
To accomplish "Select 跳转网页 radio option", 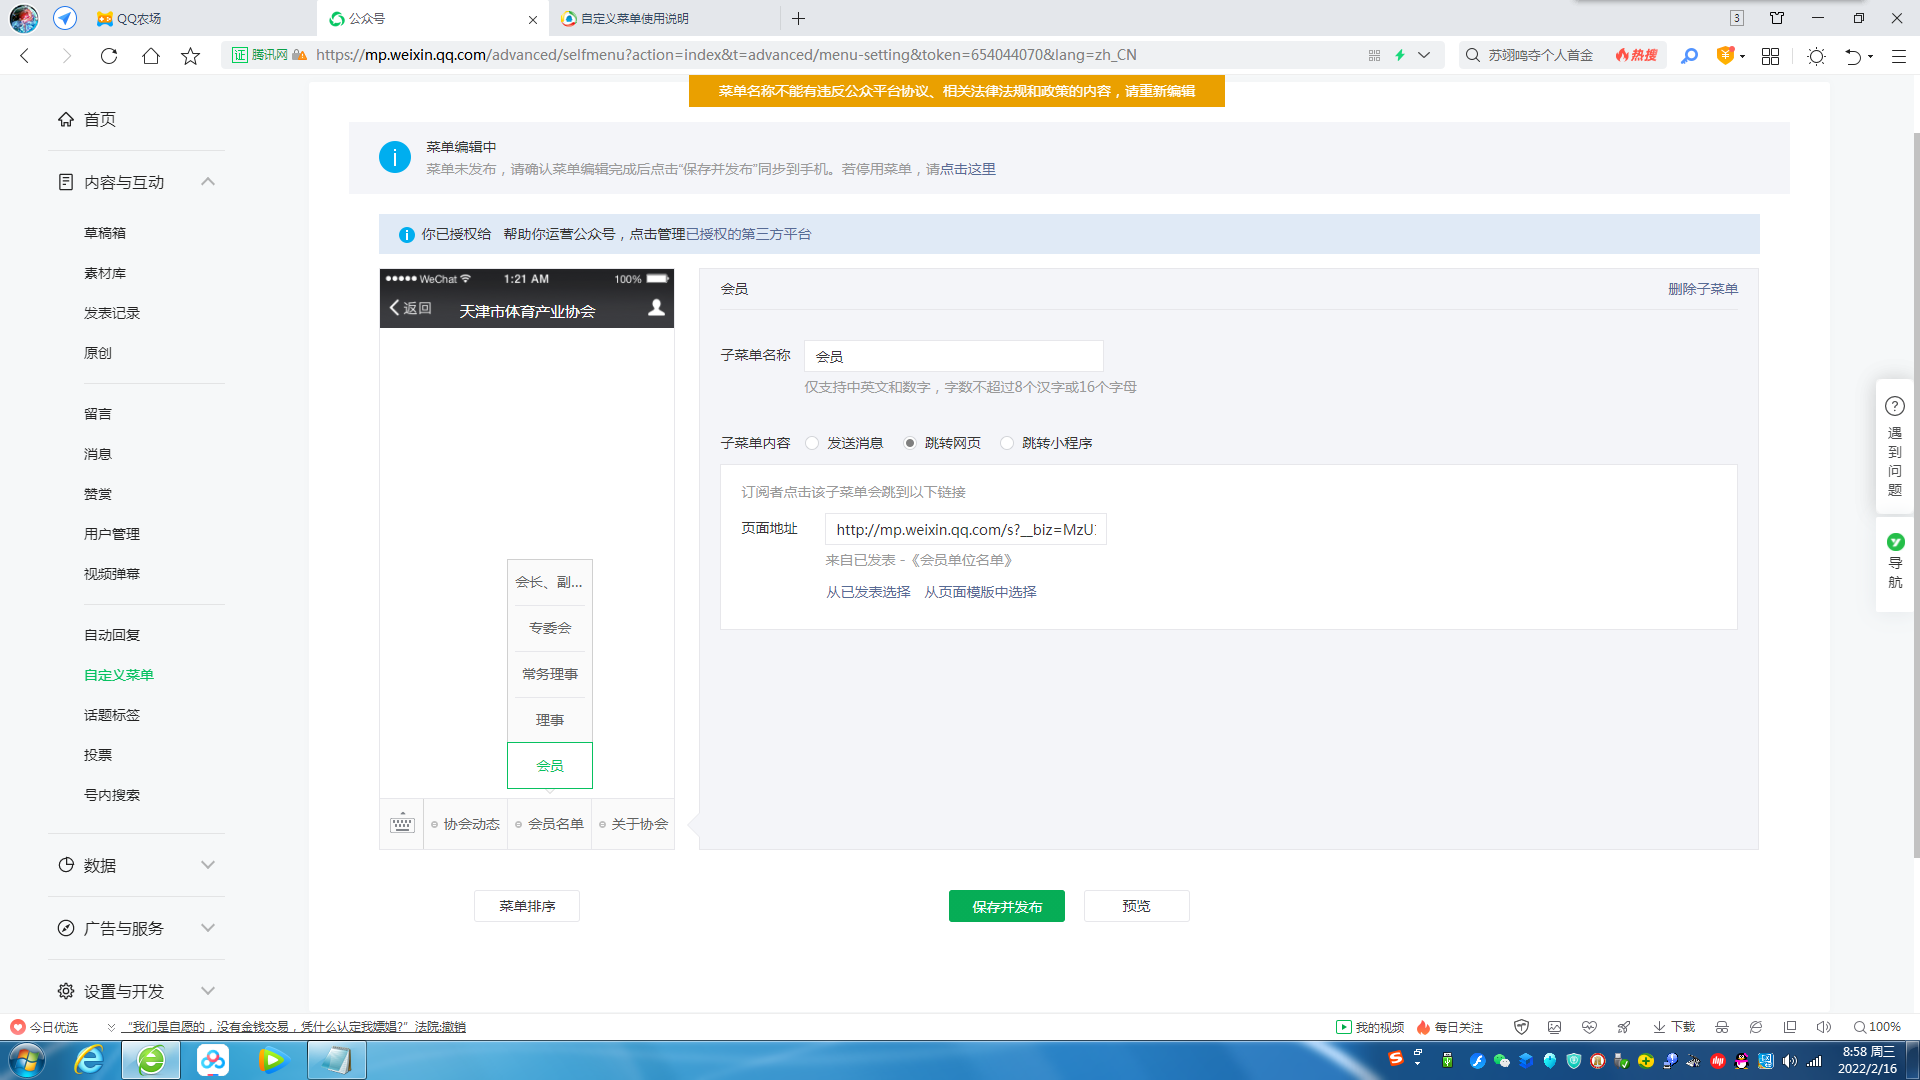I will (x=909, y=443).
